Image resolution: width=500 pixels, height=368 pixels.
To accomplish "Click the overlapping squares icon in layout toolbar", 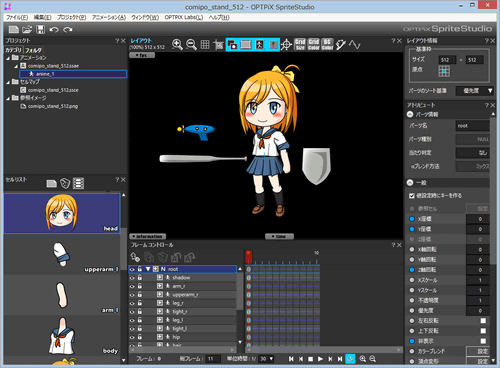I will pos(232,44).
